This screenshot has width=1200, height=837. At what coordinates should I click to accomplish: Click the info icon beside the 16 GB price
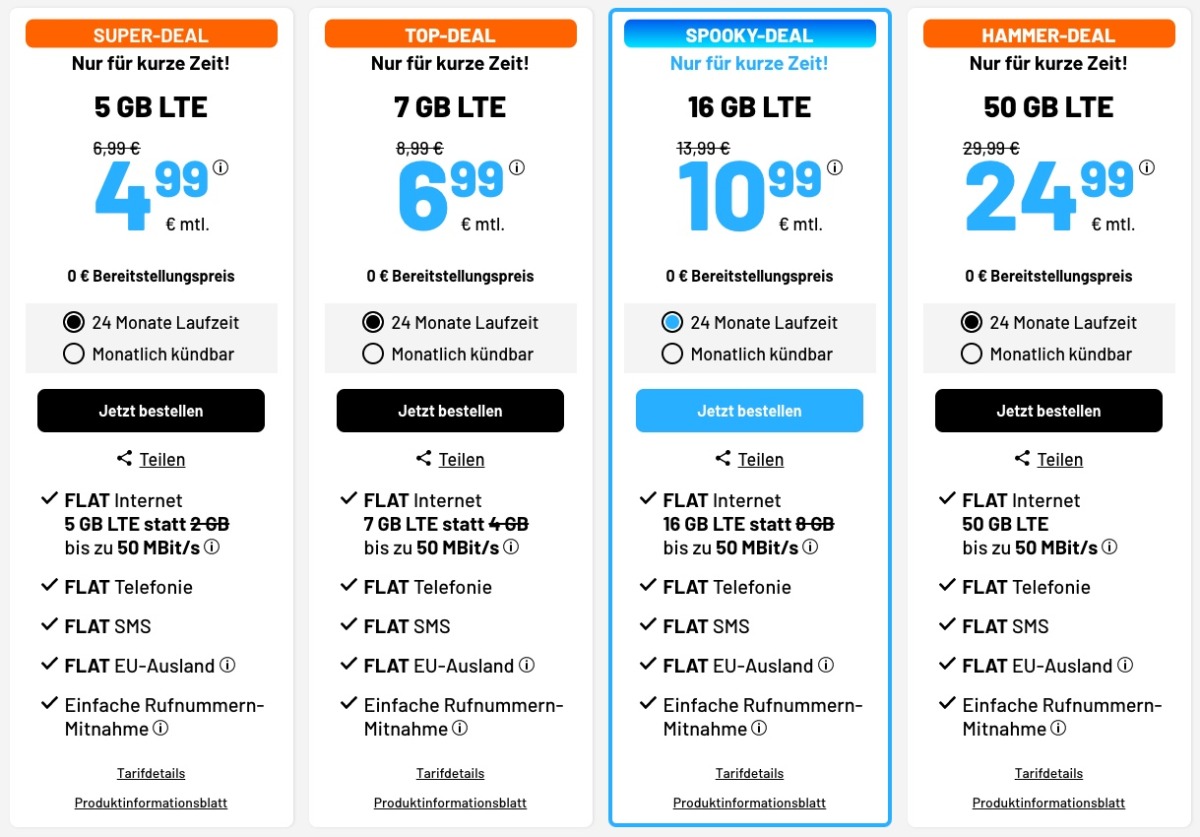tap(833, 167)
